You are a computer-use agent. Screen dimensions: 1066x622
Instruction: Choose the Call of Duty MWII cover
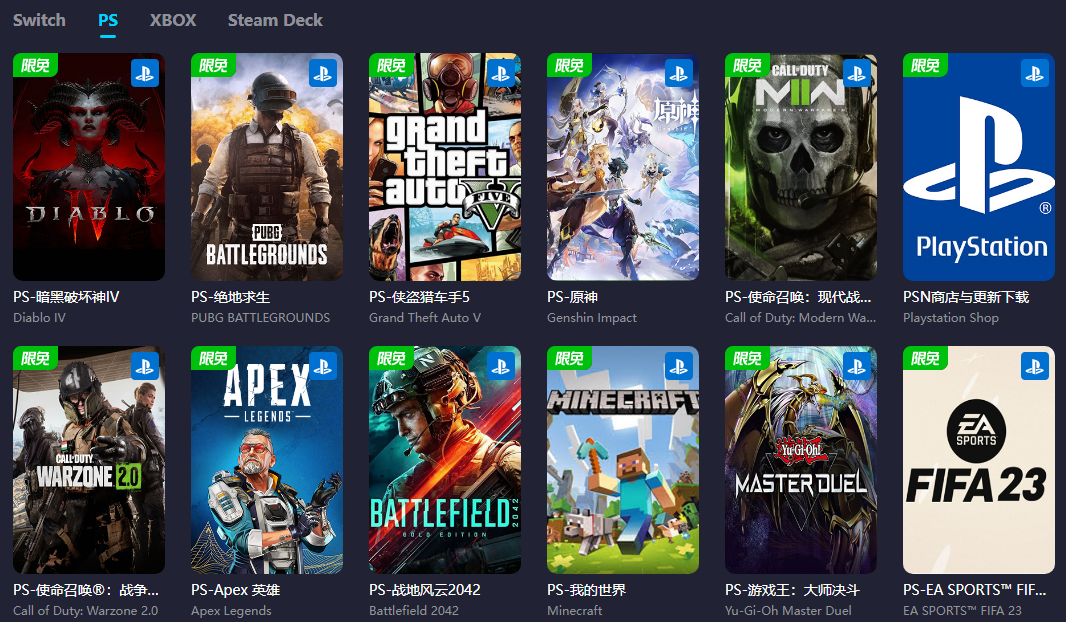point(801,167)
